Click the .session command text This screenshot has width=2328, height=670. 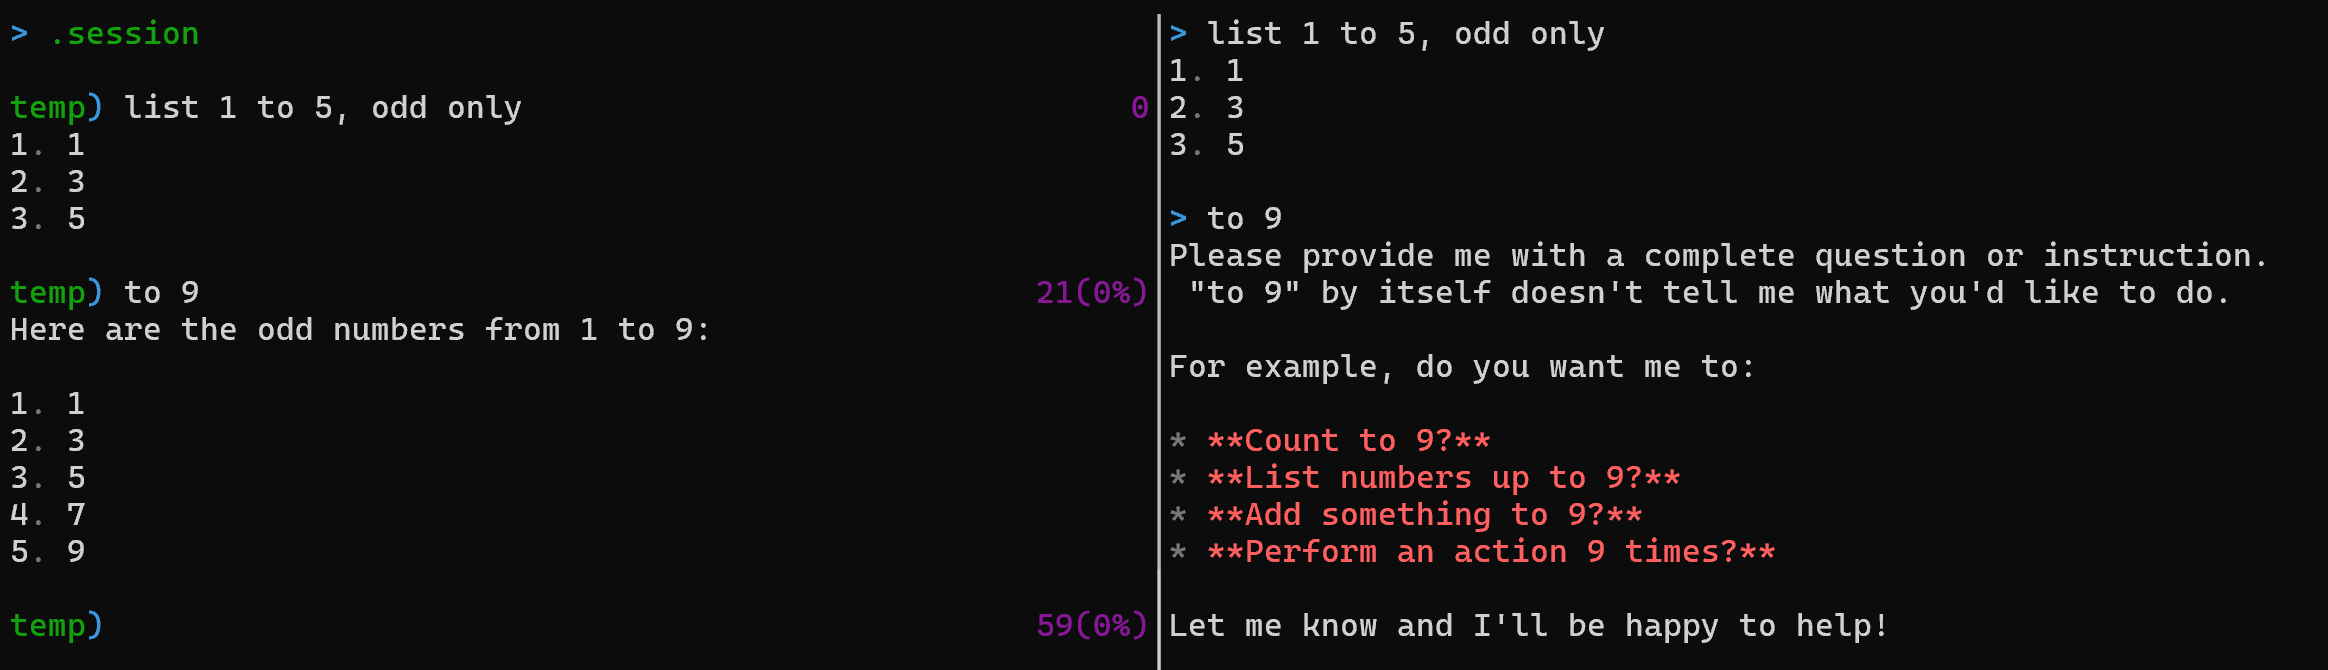click(x=124, y=34)
